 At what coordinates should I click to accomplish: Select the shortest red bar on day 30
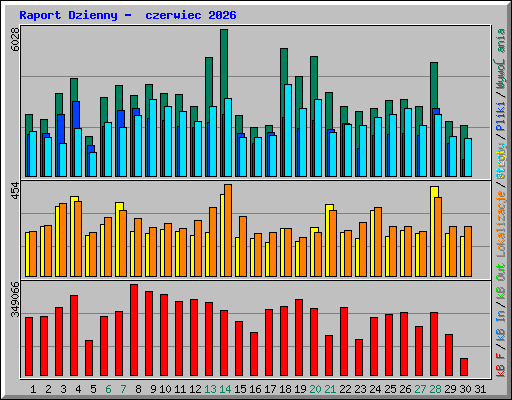(x=464, y=367)
